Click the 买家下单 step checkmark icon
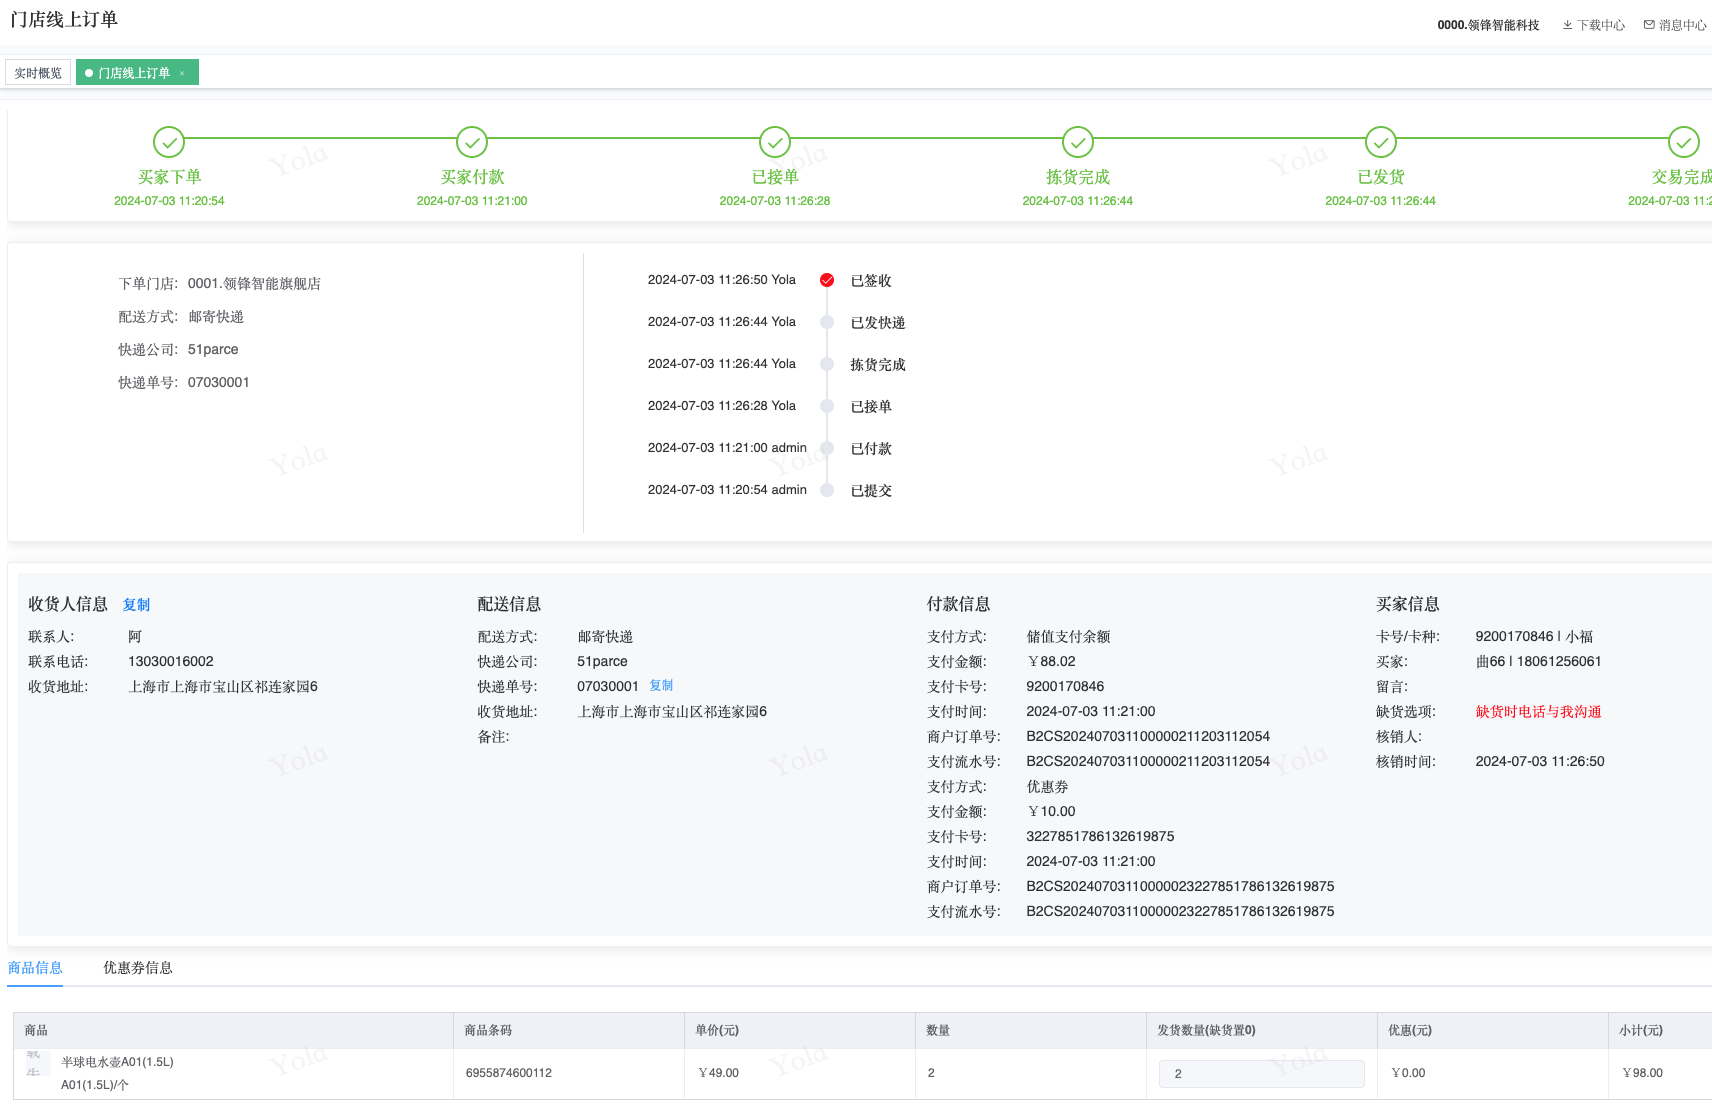1712x1108 pixels. pos(169,142)
